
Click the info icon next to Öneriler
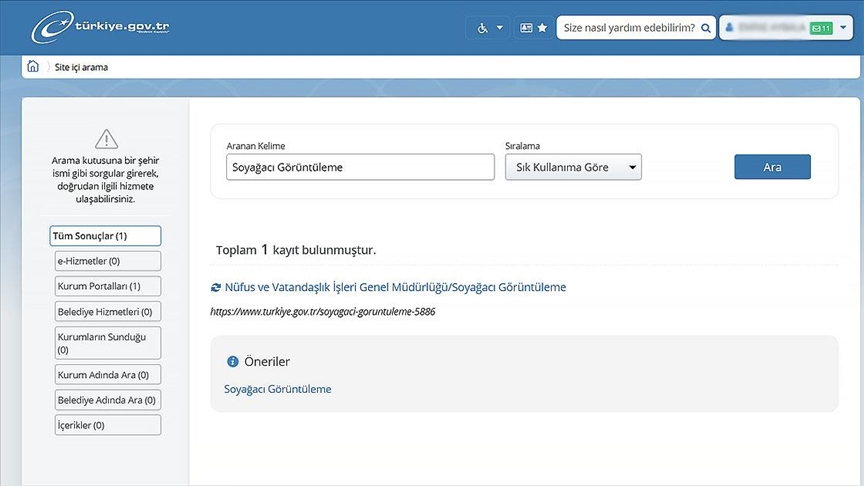coord(233,362)
